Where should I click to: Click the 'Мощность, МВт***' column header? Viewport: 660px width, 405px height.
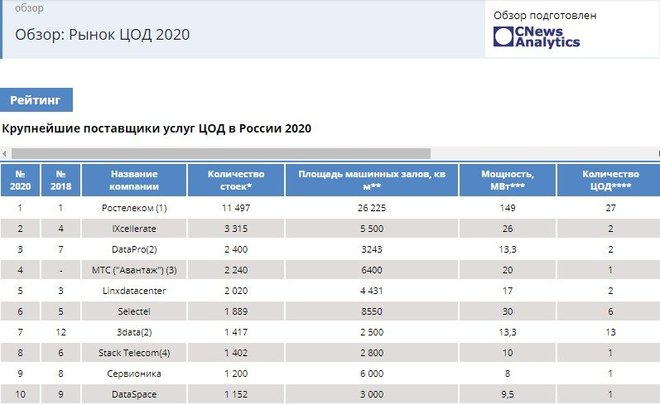tap(507, 180)
